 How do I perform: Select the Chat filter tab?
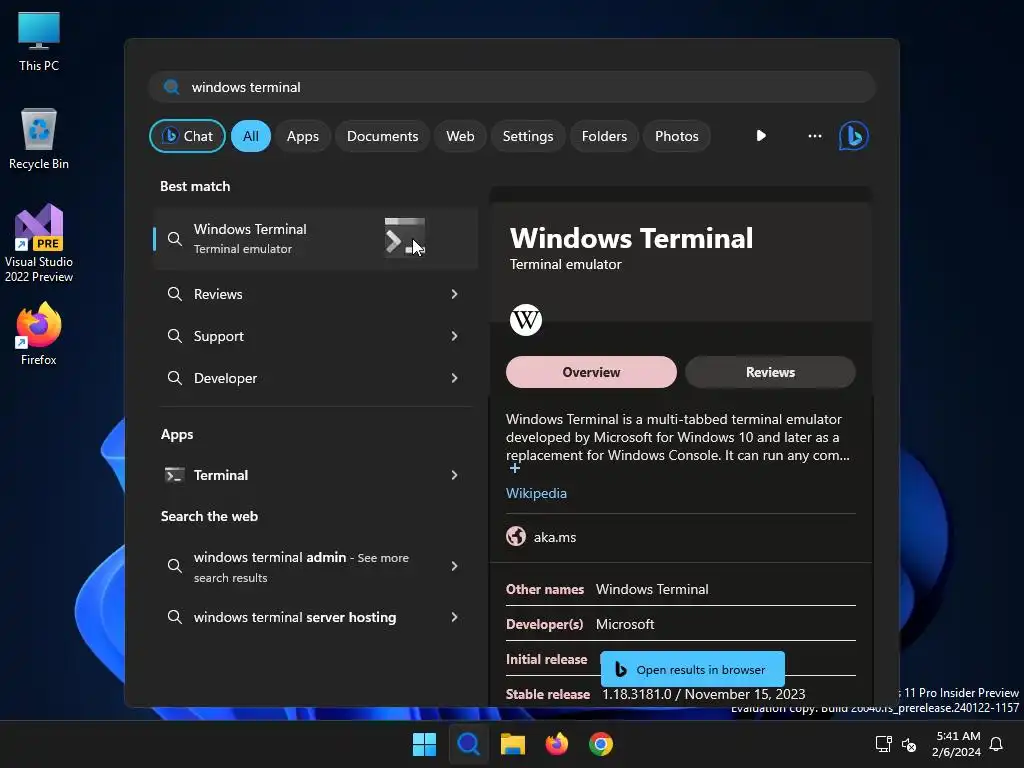pyautogui.click(x=187, y=136)
